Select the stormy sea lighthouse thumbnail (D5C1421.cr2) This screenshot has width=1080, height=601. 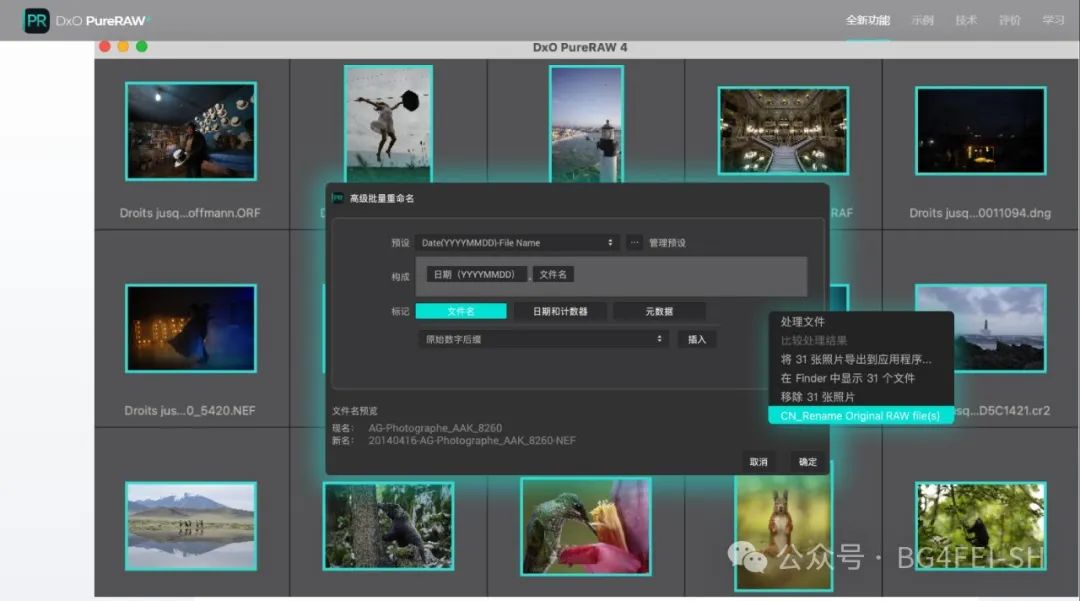point(1000,328)
